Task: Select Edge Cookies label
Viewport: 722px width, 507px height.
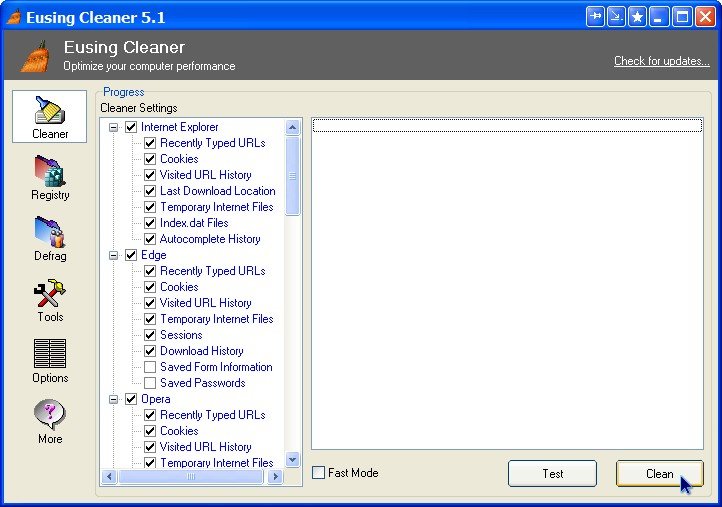Action: (x=179, y=287)
